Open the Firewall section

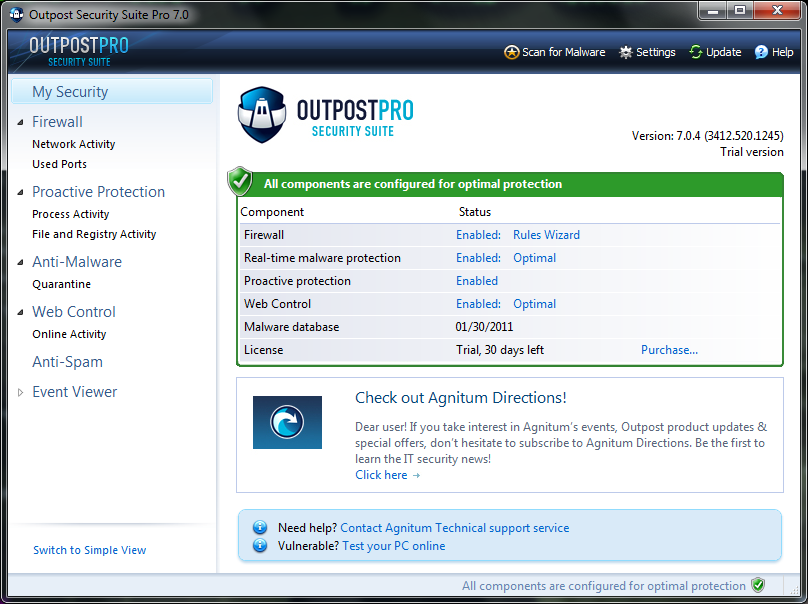(57, 122)
